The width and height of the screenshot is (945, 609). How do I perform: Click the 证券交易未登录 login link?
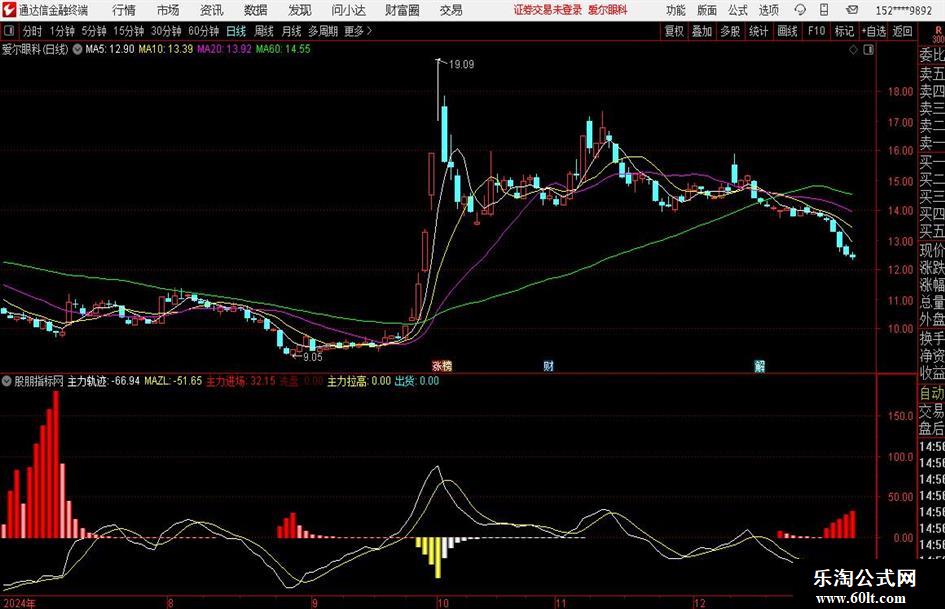click(x=548, y=10)
